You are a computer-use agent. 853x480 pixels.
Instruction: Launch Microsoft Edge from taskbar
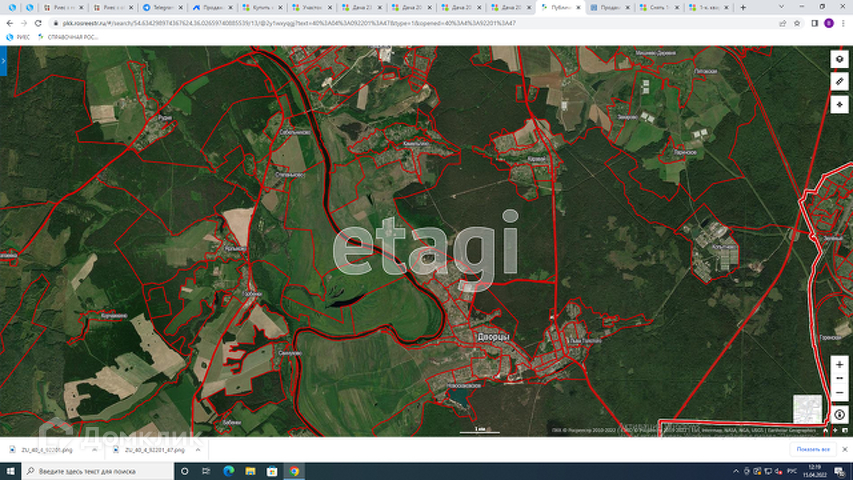click(228, 471)
